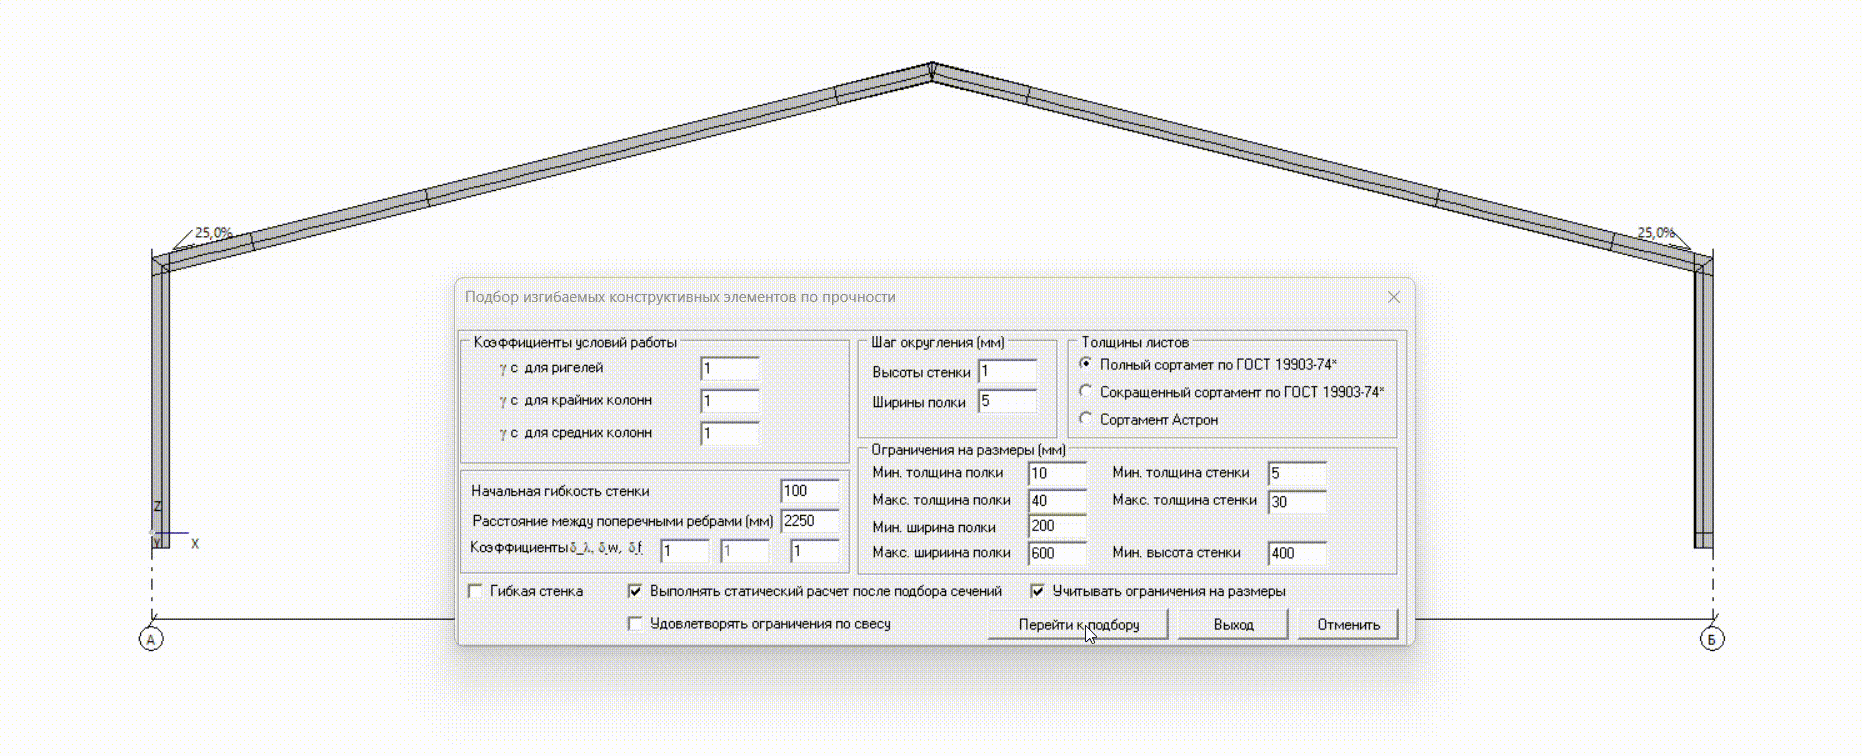Image resolution: width=1862 pixels, height=756 pixels.
Task: Focus the 'Мин. высота стенки' field
Action: [1296, 553]
